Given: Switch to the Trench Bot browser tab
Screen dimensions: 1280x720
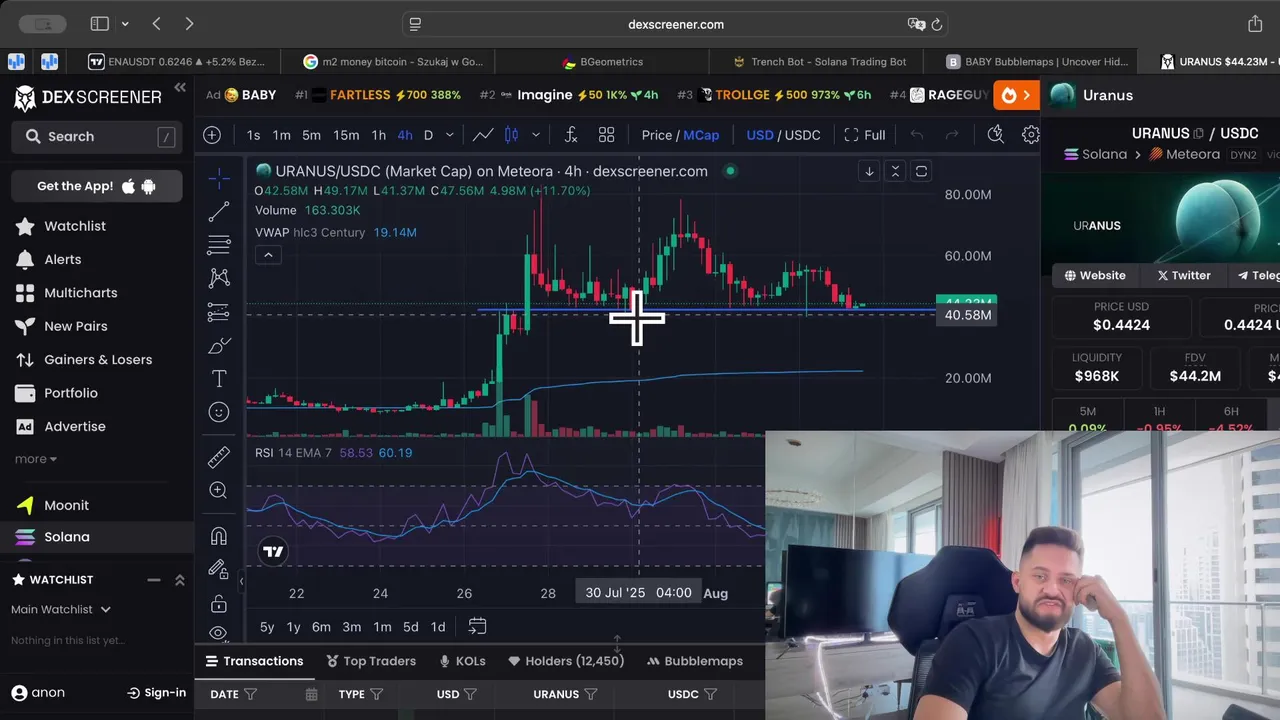Looking at the screenshot, I should [x=819, y=61].
